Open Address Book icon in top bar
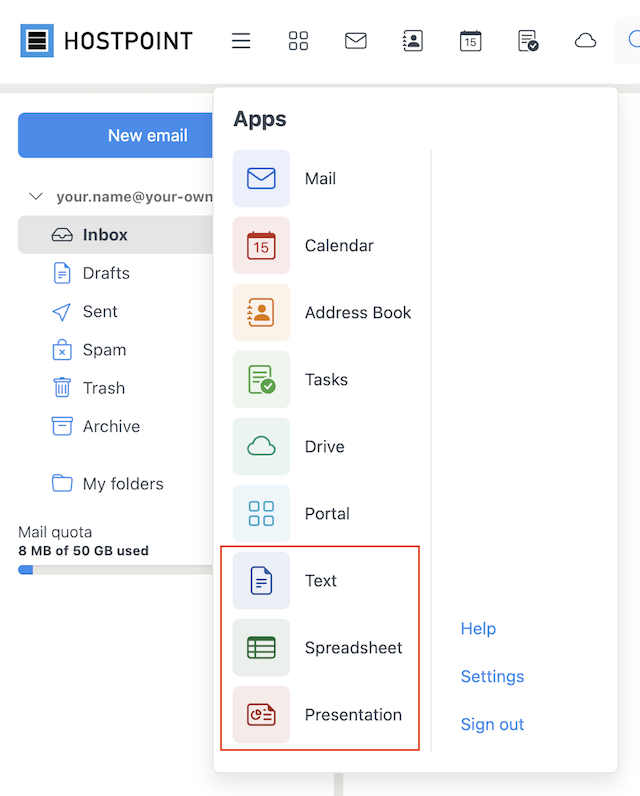Viewport: 640px width, 796px height. tap(413, 41)
